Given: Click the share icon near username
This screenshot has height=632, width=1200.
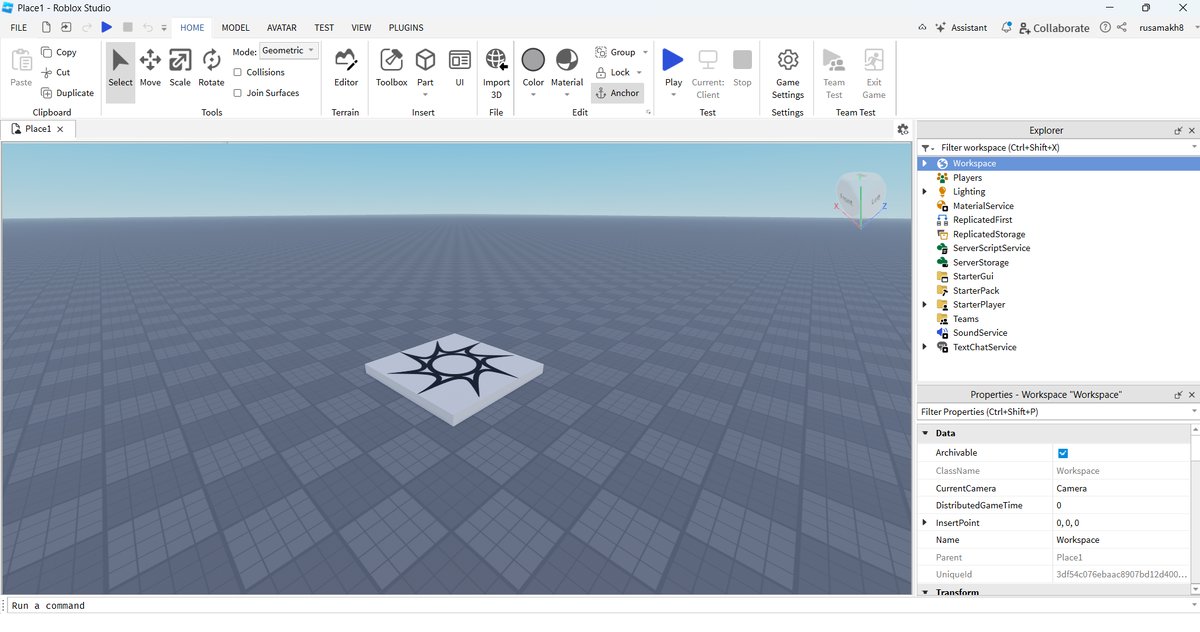Looking at the screenshot, I should [1121, 27].
